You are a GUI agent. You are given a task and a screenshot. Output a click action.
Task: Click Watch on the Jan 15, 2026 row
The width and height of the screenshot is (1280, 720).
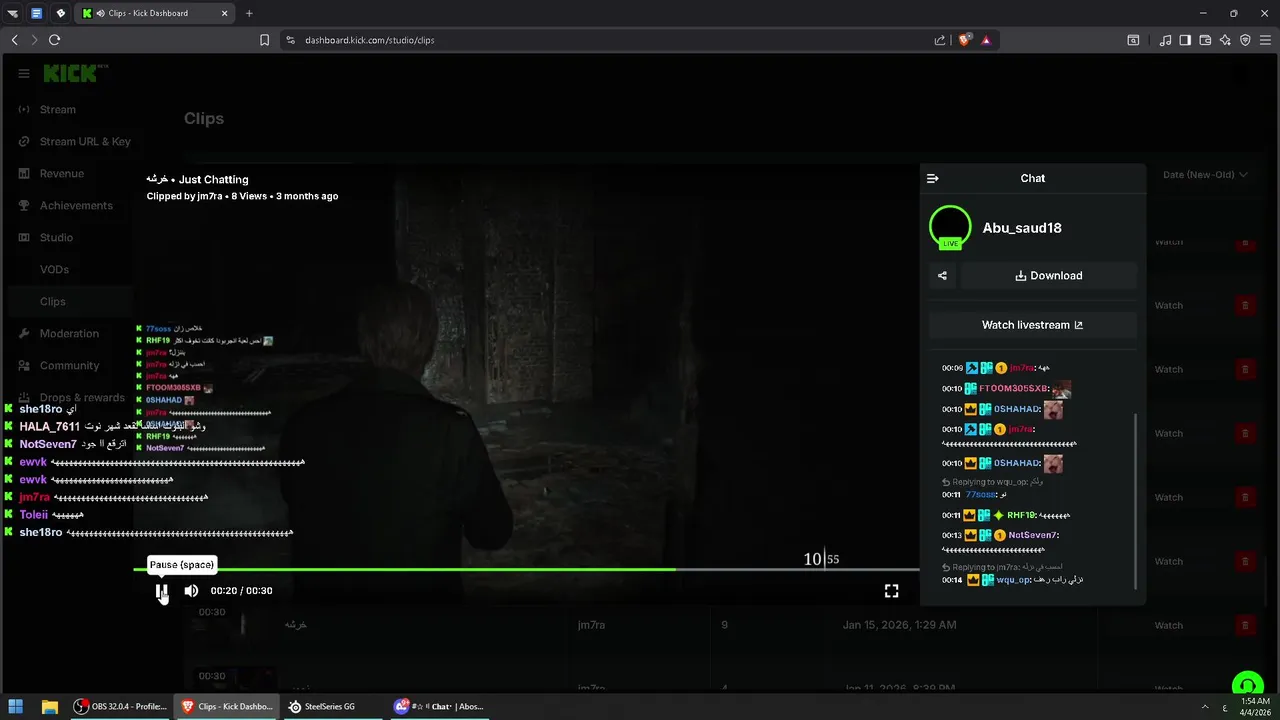point(1169,625)
